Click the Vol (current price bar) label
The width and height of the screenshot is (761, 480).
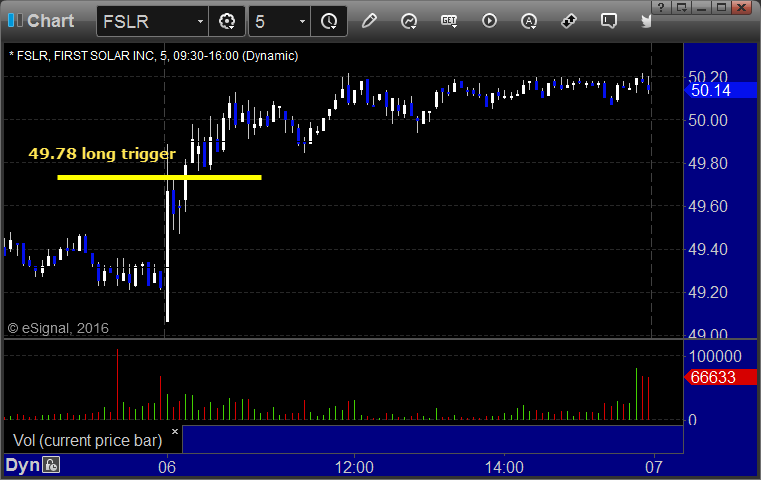point(87,440)
